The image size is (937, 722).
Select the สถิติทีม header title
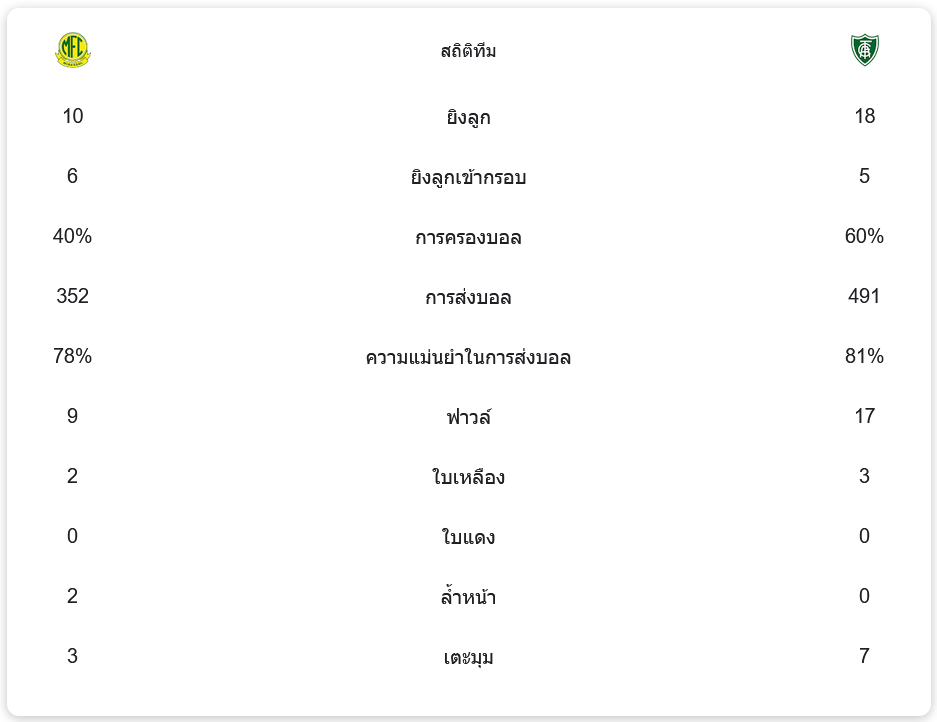pyautogui.click(x=468, y=51)
